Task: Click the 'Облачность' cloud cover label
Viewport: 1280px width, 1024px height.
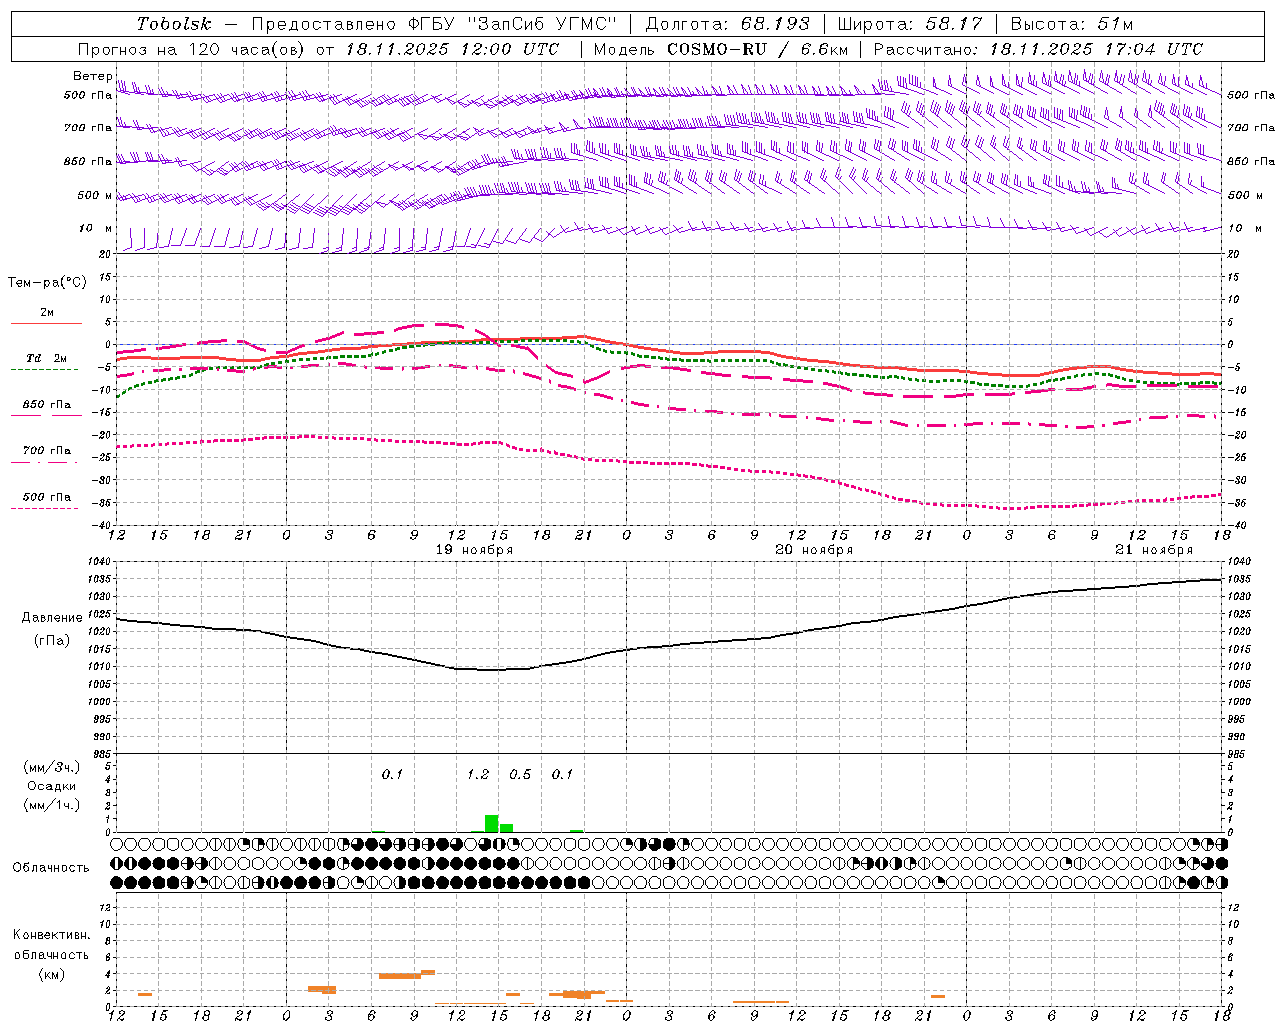Action: [x=51, y=868]
